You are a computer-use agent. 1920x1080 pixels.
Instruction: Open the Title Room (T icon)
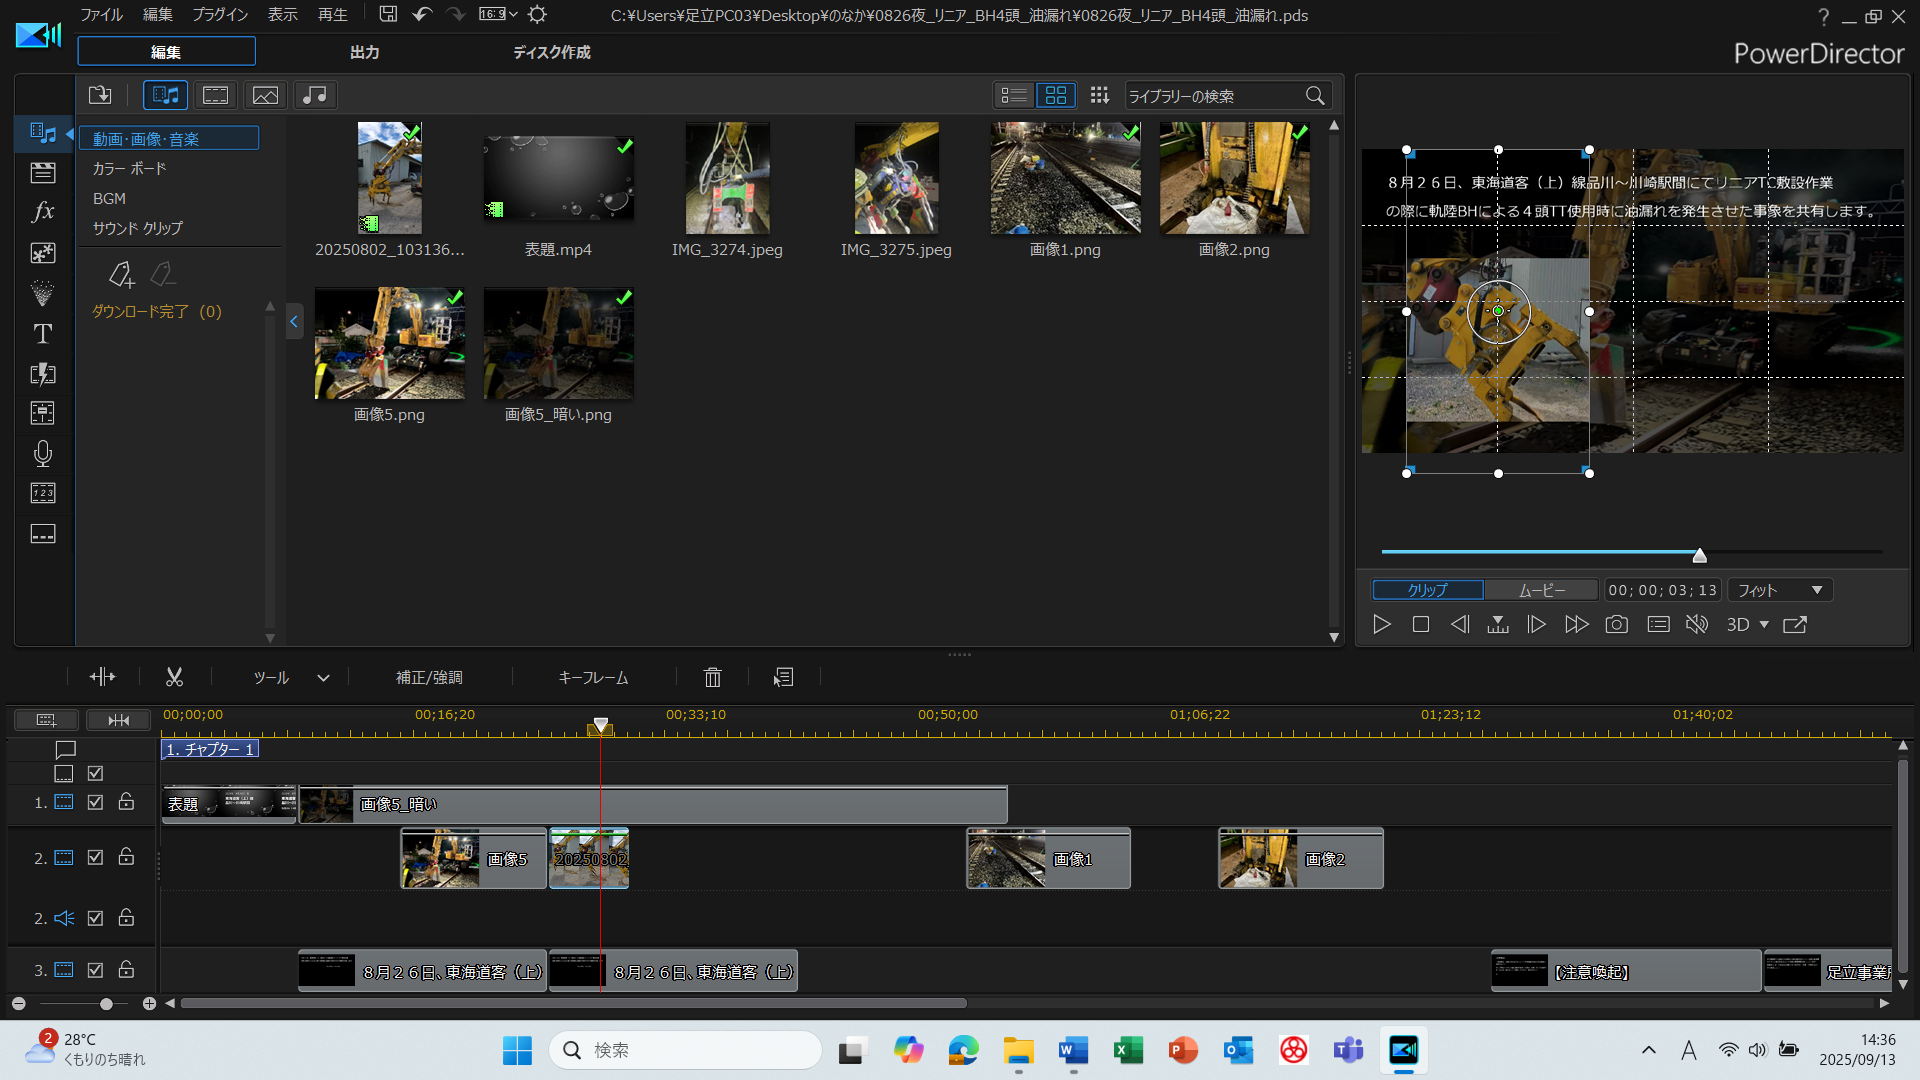coord(43,334)
